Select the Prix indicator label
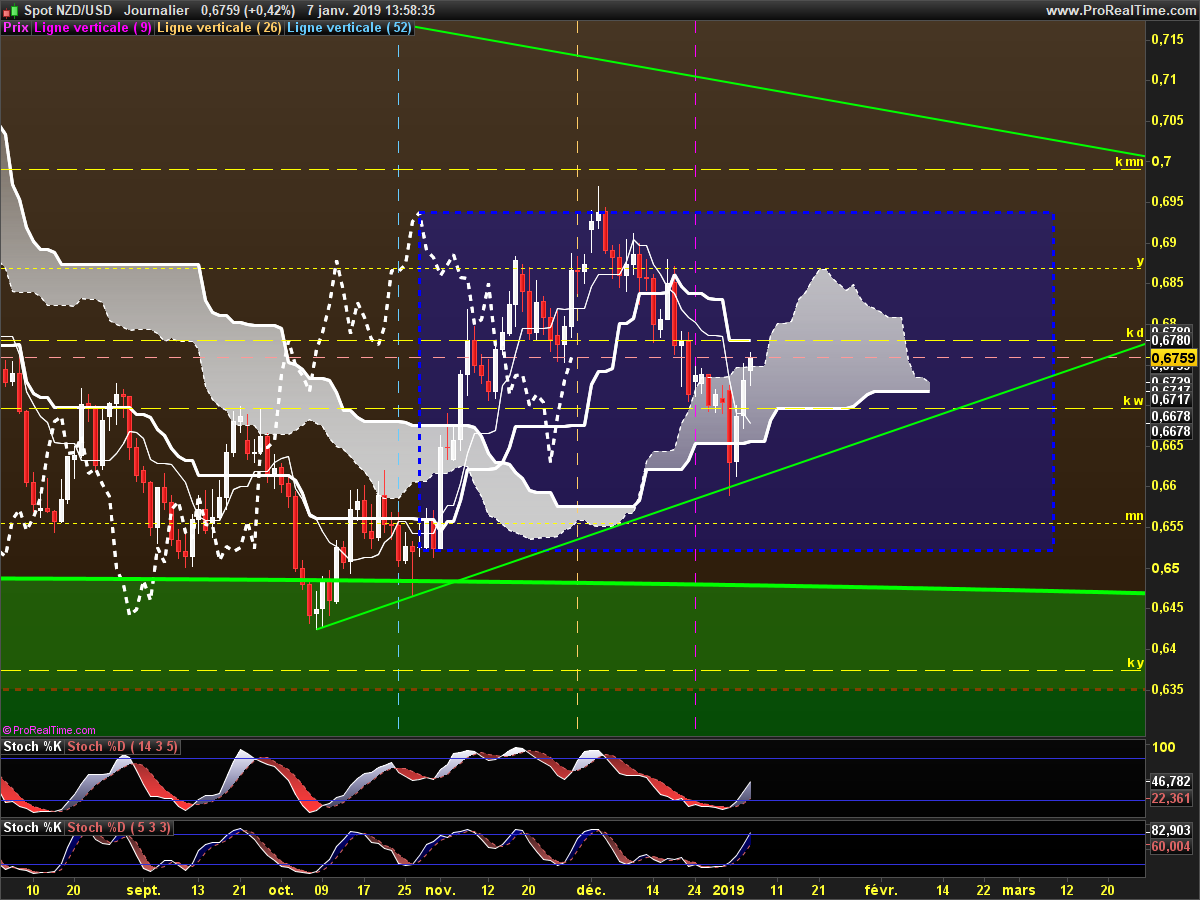1200x900 pixels. (15, 28)
